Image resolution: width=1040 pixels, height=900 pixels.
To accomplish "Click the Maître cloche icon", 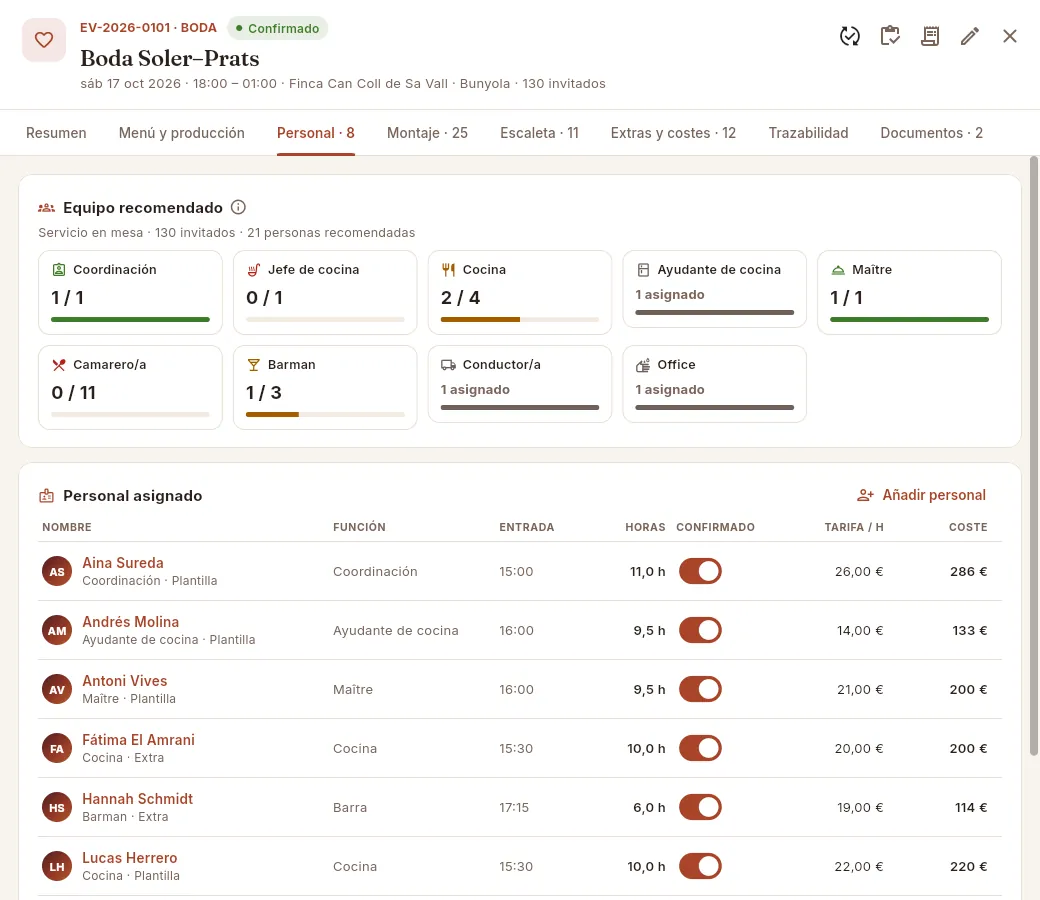I will point(838,270).
